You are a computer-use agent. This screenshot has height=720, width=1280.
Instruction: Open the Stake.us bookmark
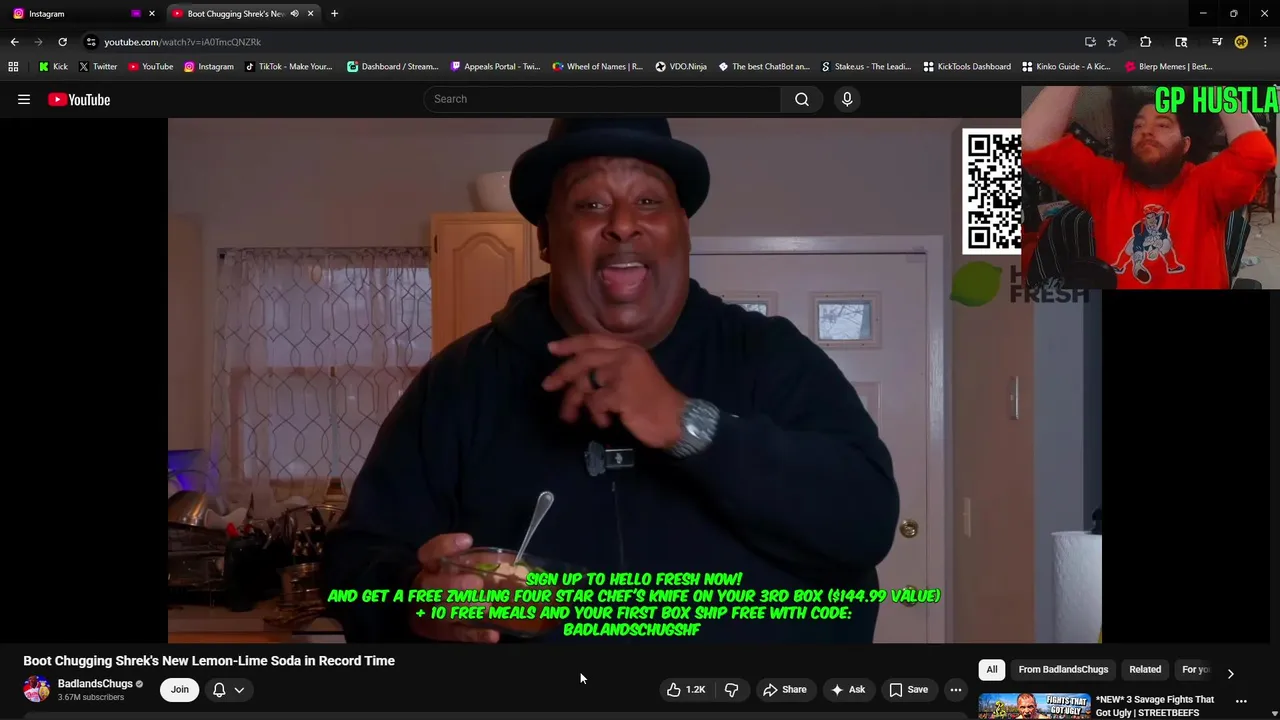click(x=866, y=67)
